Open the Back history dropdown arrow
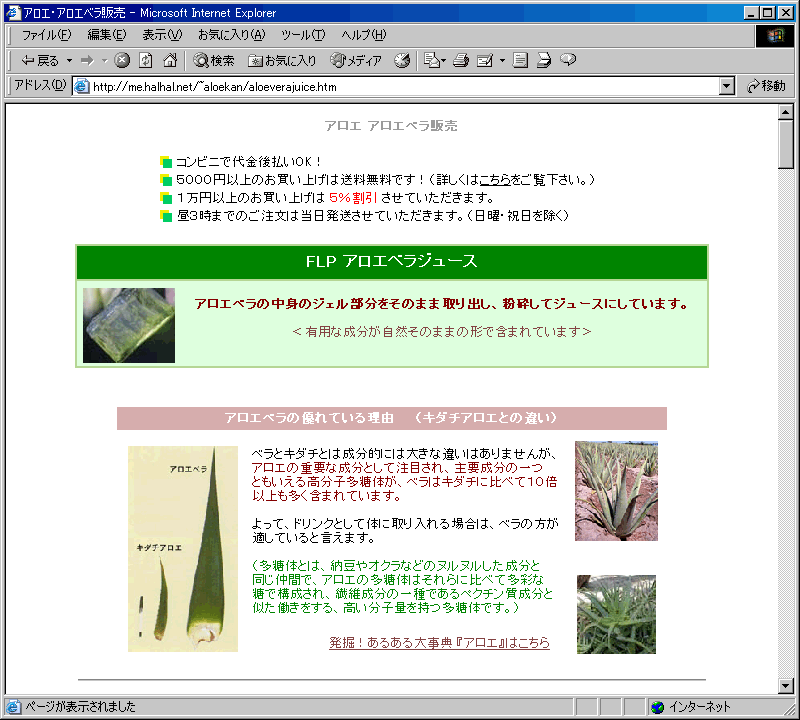The width and height of the screenshot is (800, 720). coord(69,61)
